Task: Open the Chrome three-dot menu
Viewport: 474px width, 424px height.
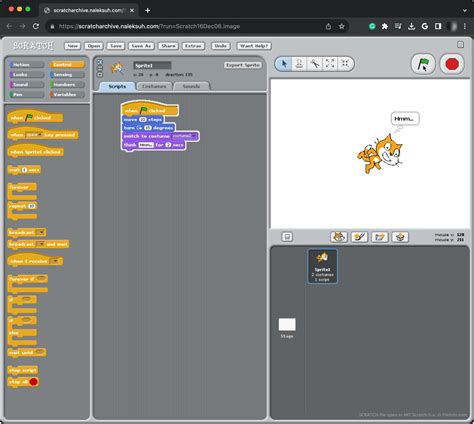Action: pos(465,26)
